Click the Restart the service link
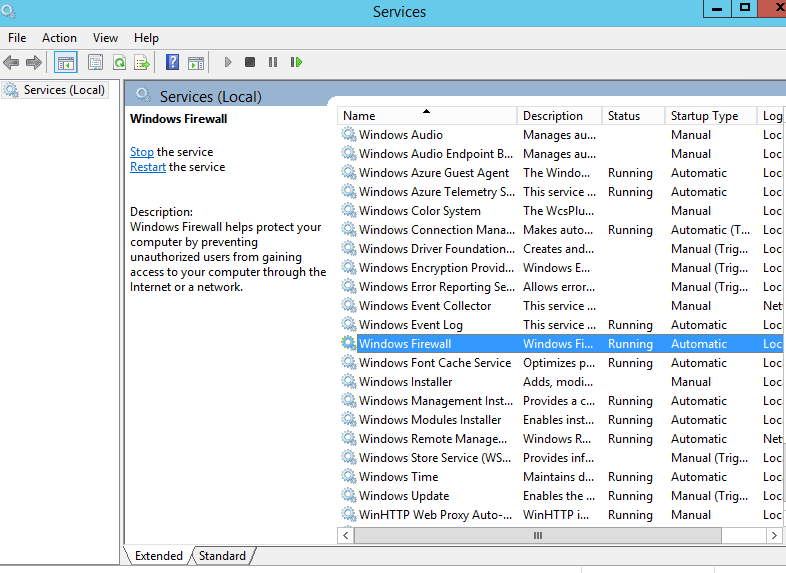The width and height of the screenshot is (786, 573). (148, 167)
